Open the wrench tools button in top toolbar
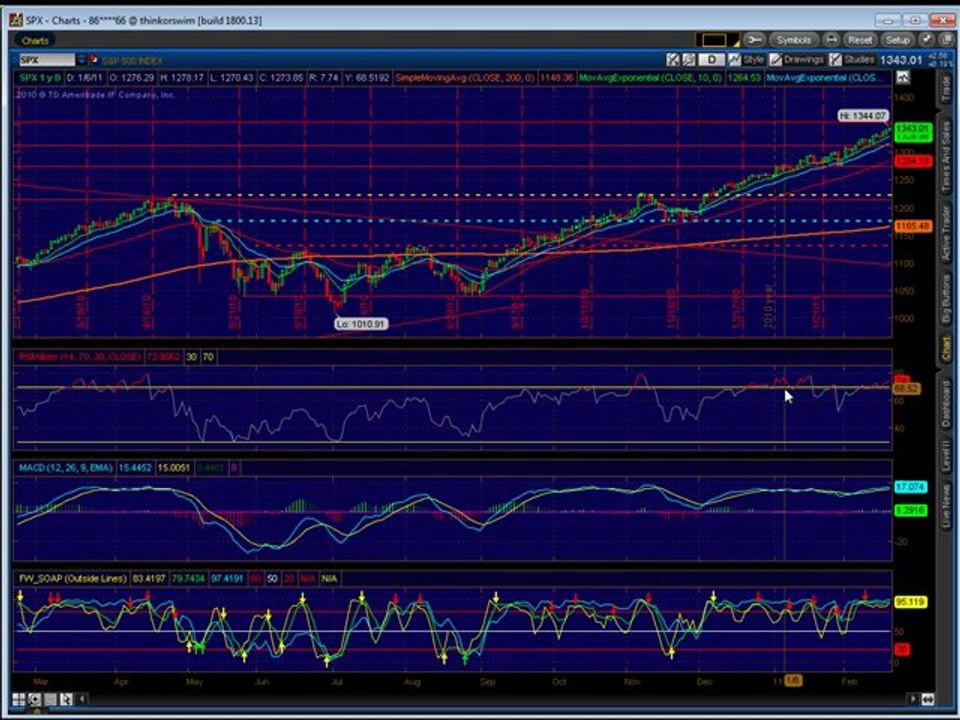960x720 pixels. [x=754, y=40]
